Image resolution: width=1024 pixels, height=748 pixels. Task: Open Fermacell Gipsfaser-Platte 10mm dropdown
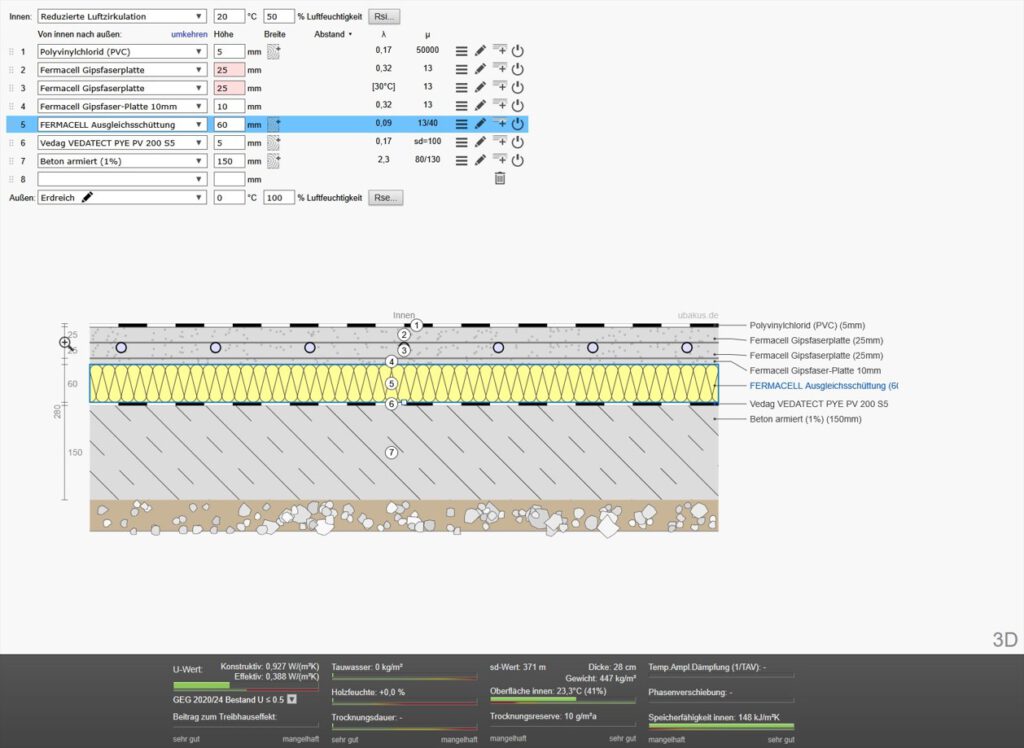click(122, 106)
